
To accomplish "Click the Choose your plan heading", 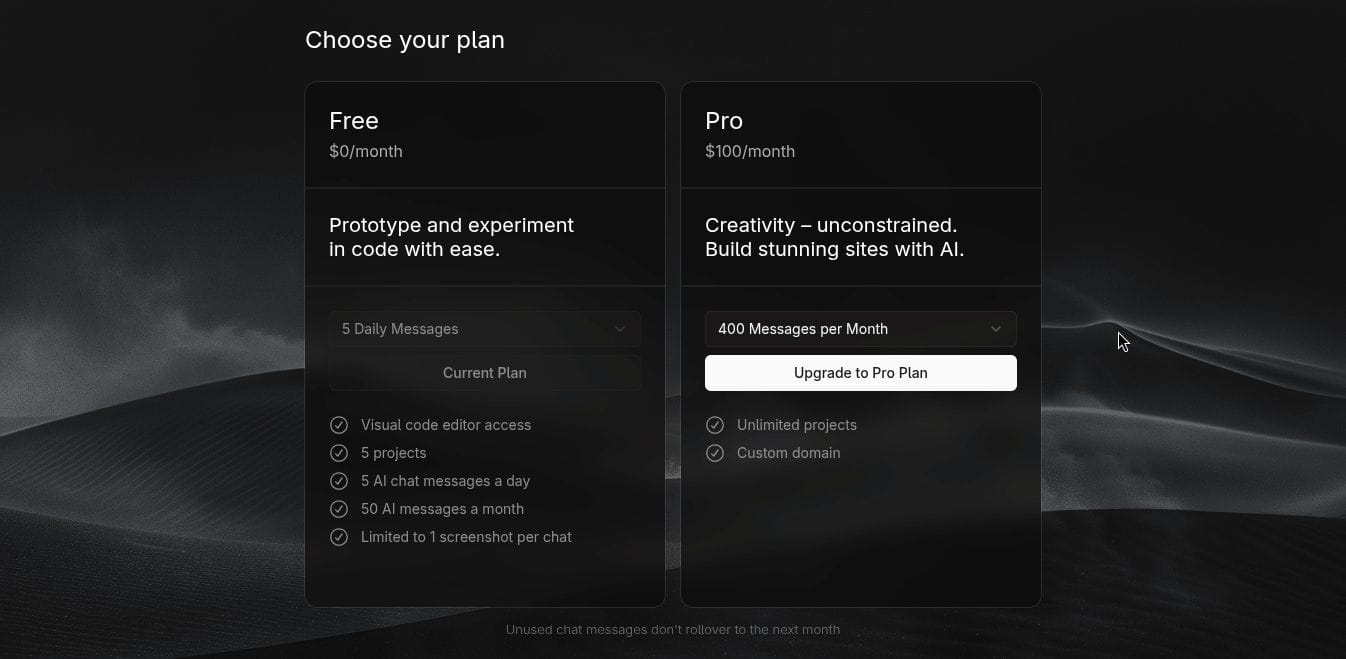I will click(404, 39).
